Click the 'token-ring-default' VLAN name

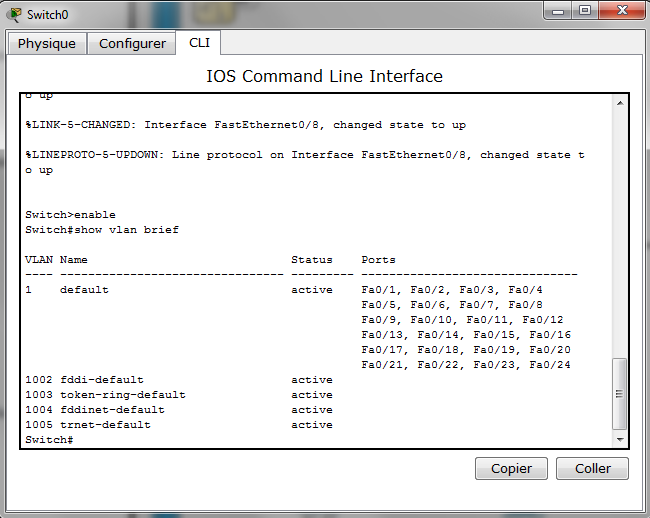click(x=123, y=395)
